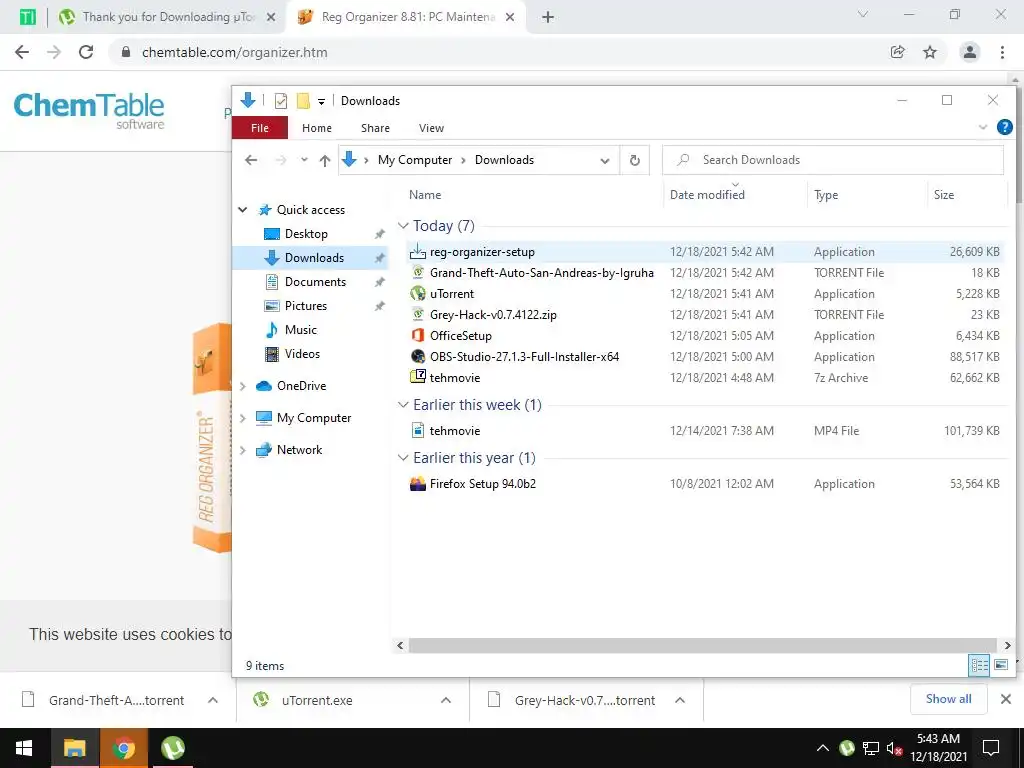Collapse the Earlier this year group
The height and width of the screenshot is (768, 1024).
[x=403, y=458]
